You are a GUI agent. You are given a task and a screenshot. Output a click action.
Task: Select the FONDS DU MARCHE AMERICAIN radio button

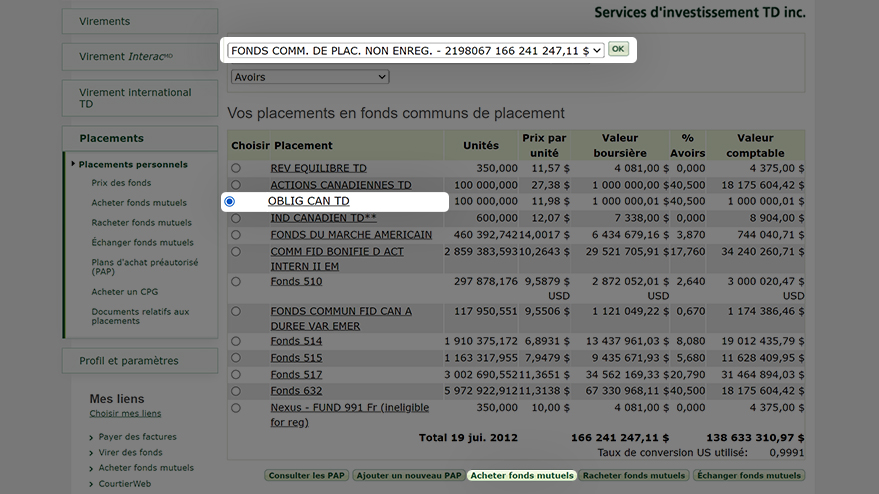(x=235, y=235)
